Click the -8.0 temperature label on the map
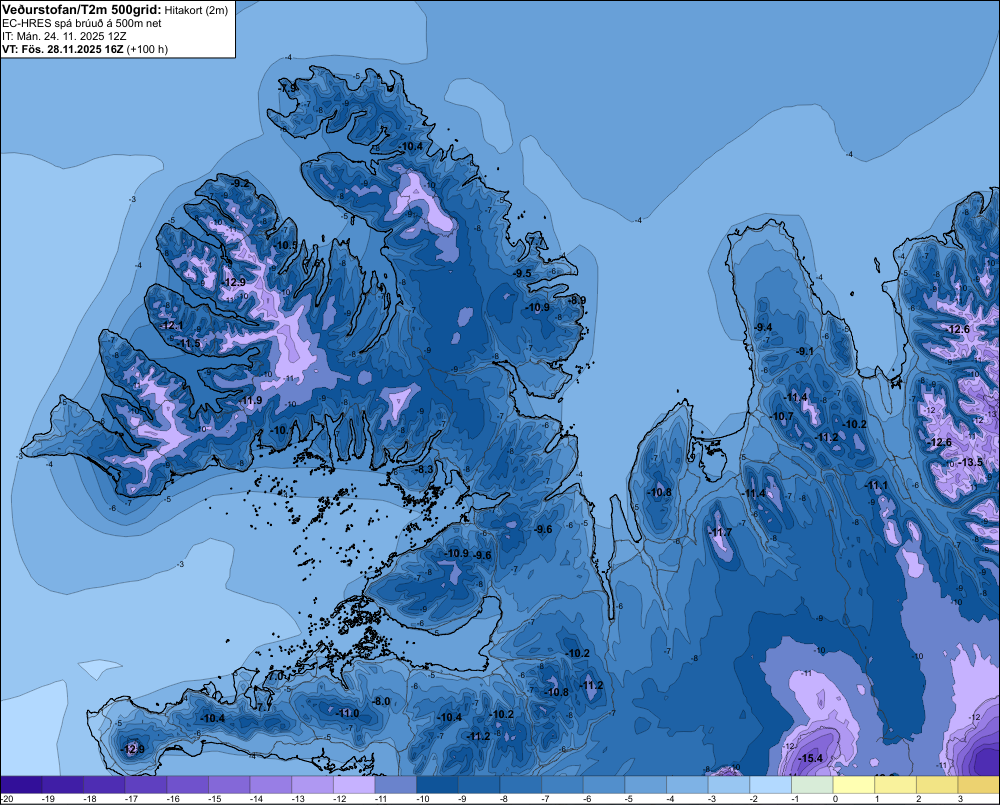 pyautogui.click(x=380, y=702)
